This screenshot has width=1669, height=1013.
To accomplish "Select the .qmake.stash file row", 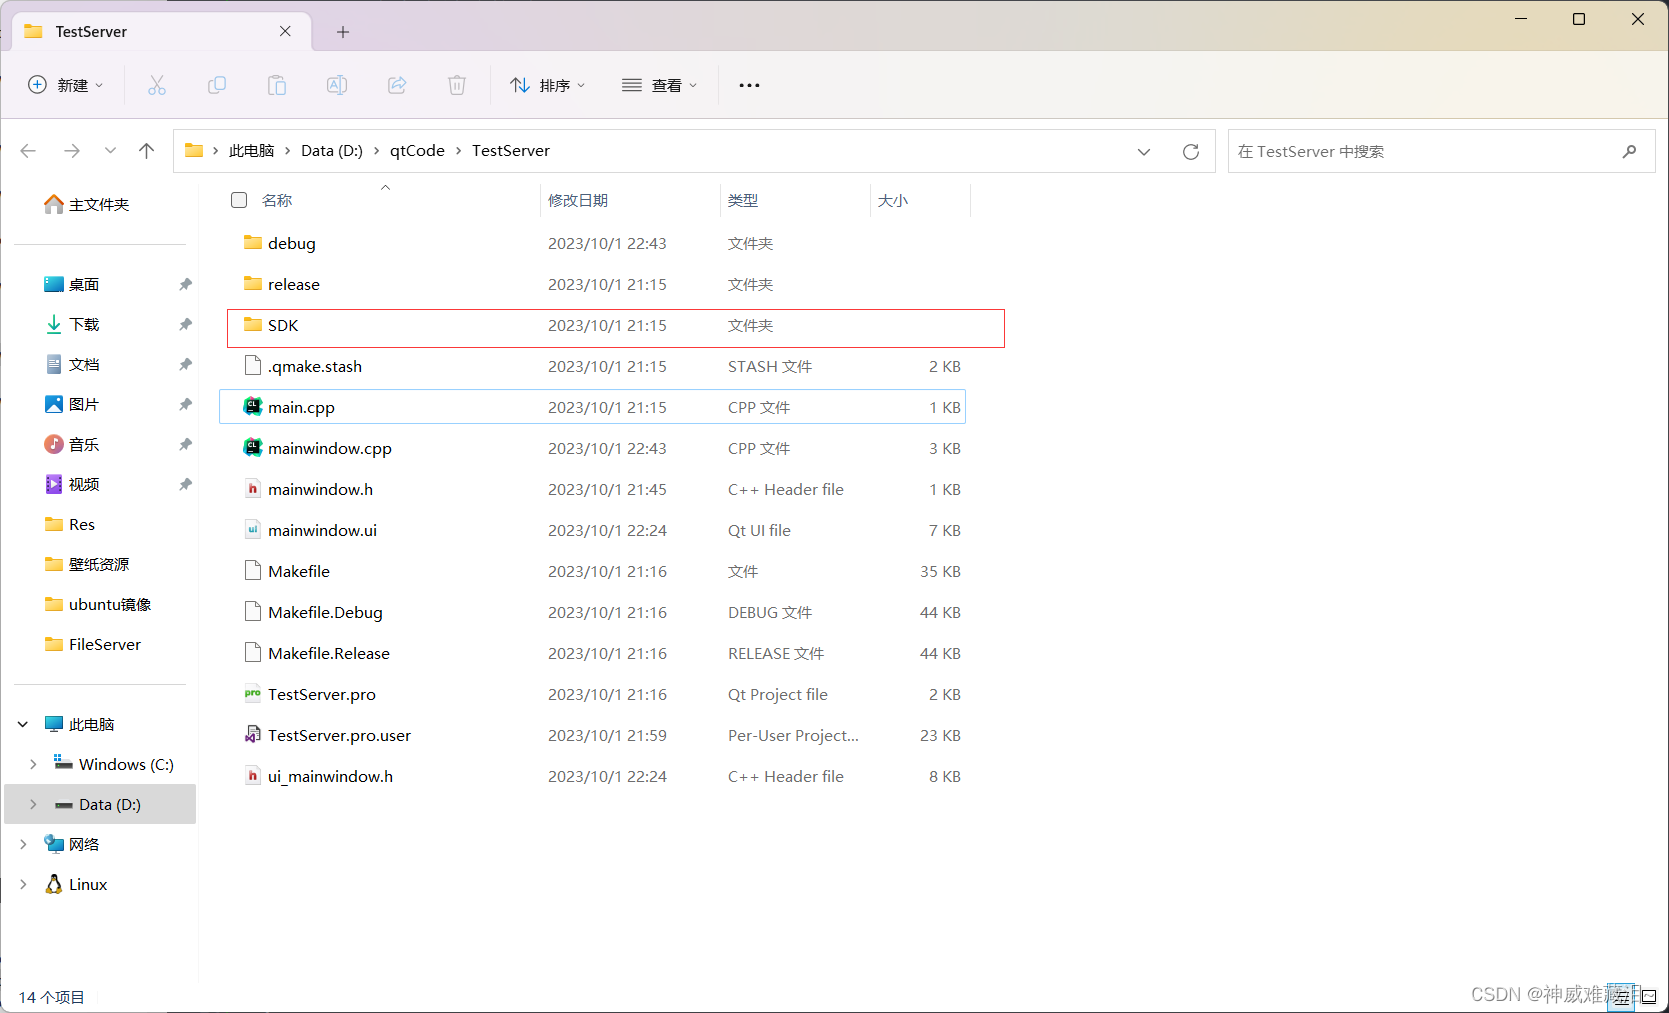I will pyautogui.click(x=593, y=366).
